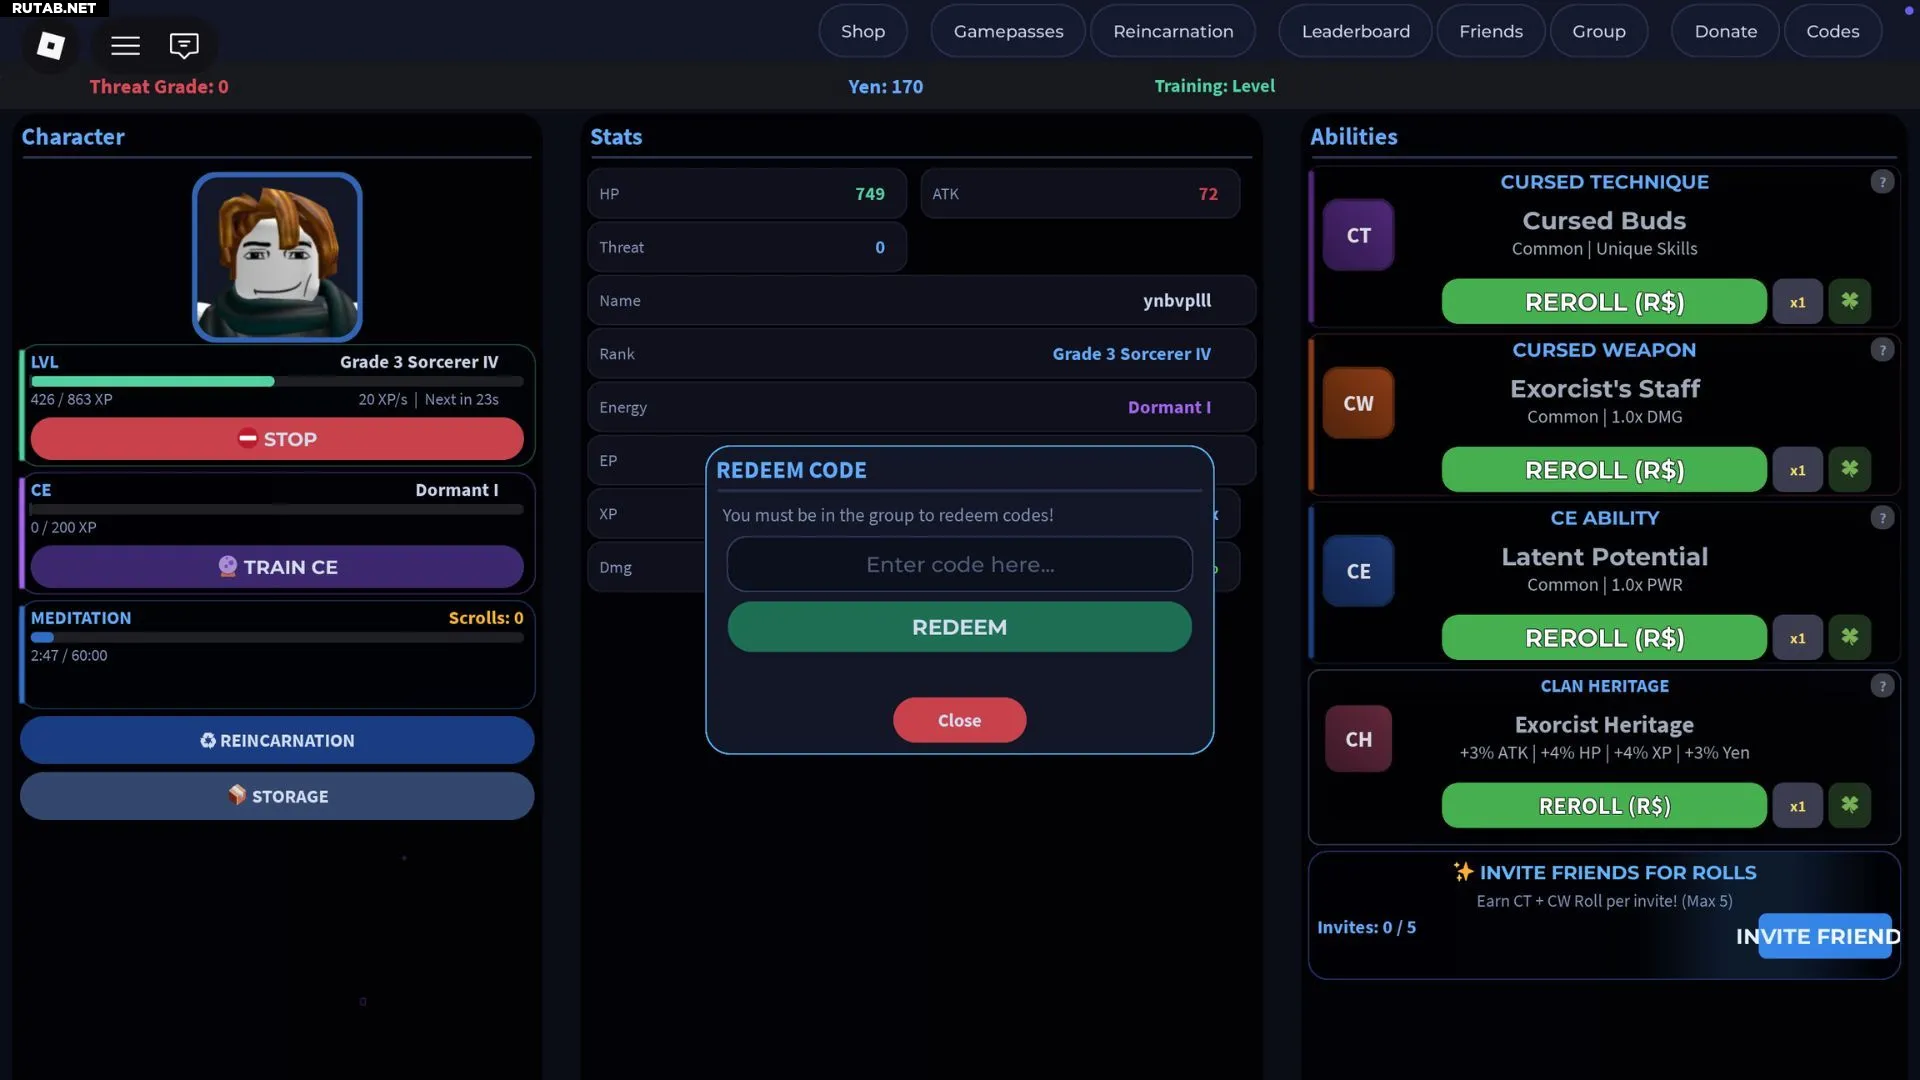This screenshot has width=1920, height=1080.
Task: Toggle x1 roll multiplier for CE Ability
Action: pyautogui.click(x=1797, y=638)
